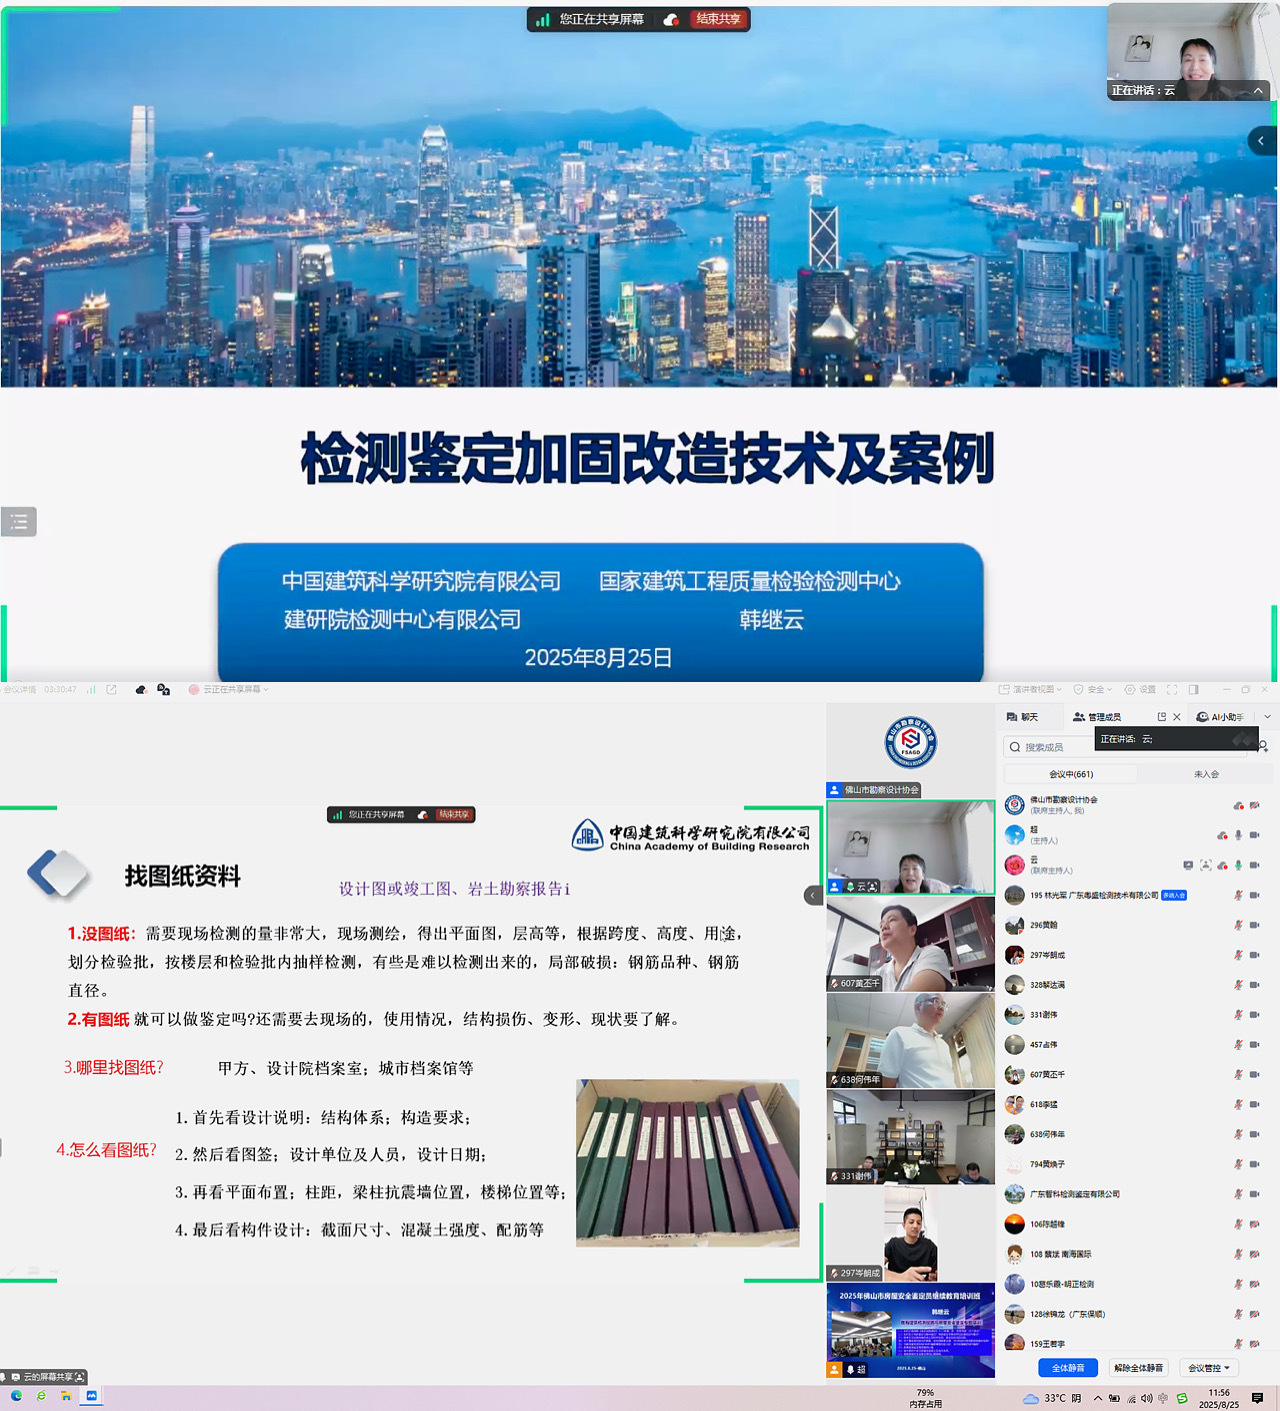Click the cloud recording icon in the meeting title bar
This screenshot has height=1411, width=1280.
141,689
